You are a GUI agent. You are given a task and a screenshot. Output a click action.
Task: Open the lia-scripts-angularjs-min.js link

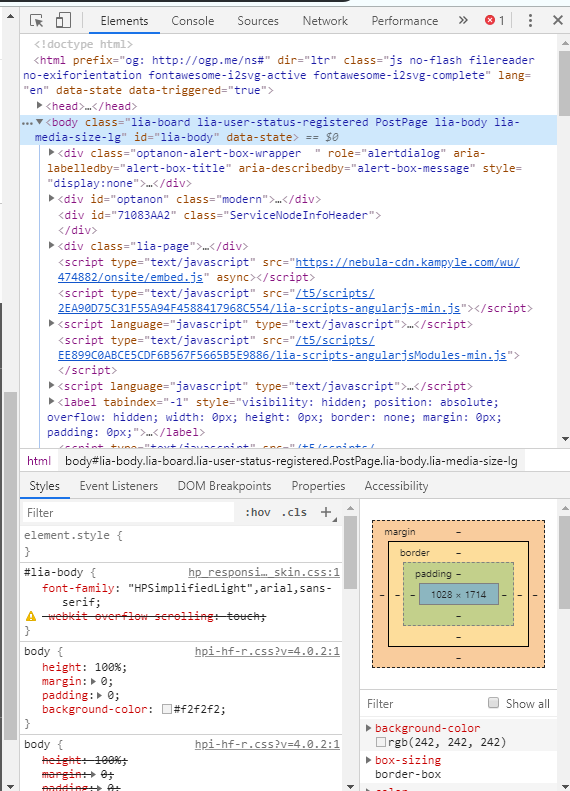(x=259, y=301)
